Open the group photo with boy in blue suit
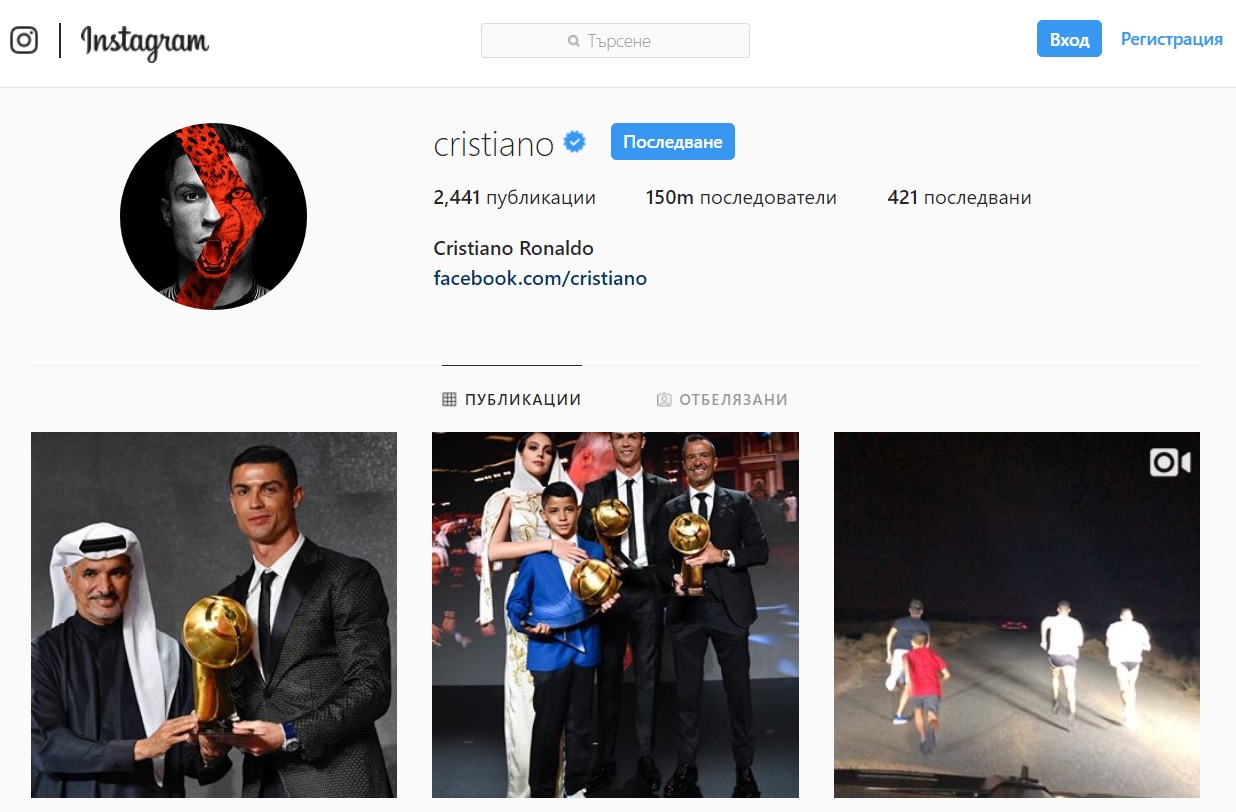The height and width of the screenshot is (812, 1236). (x=615, y=615)
